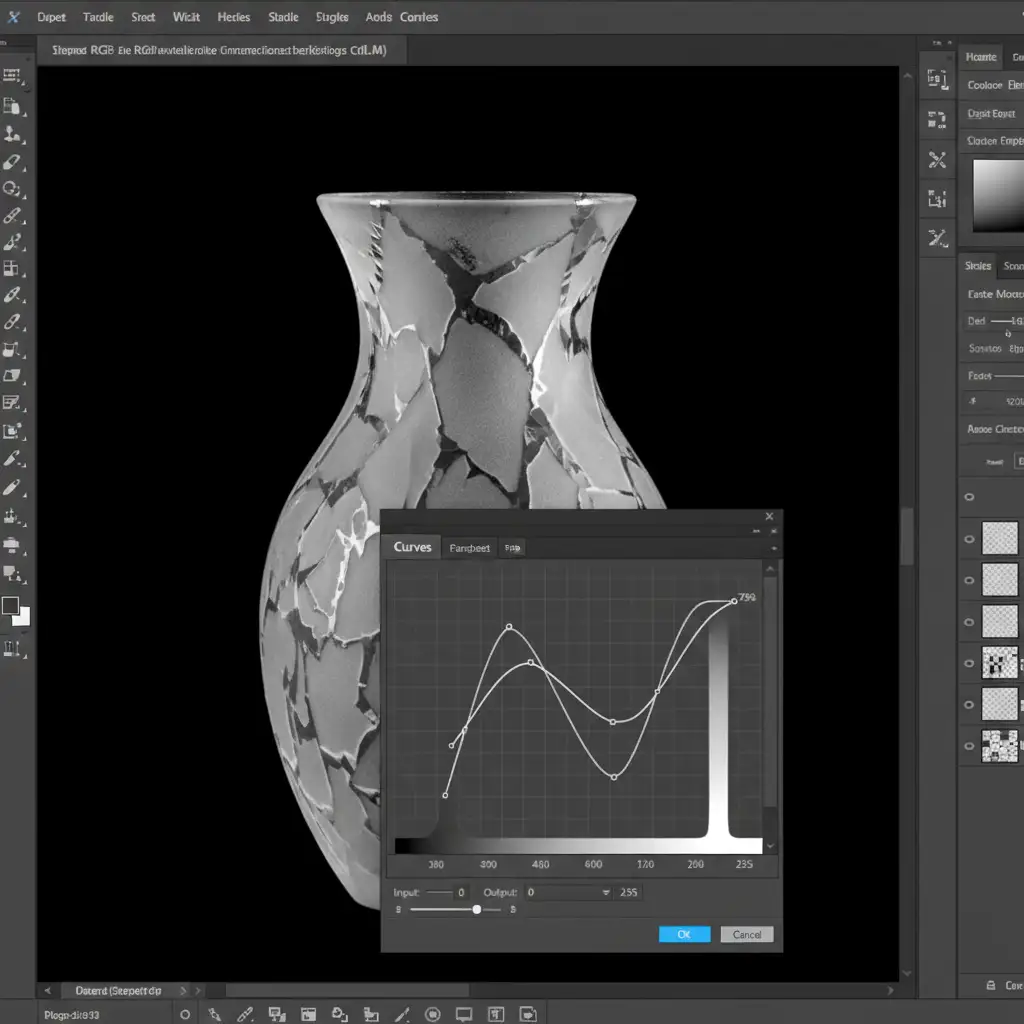The image size is (1024, 1024).
Task: Click the Cancel button in Curves dialog
Action: tap(747, 934)
